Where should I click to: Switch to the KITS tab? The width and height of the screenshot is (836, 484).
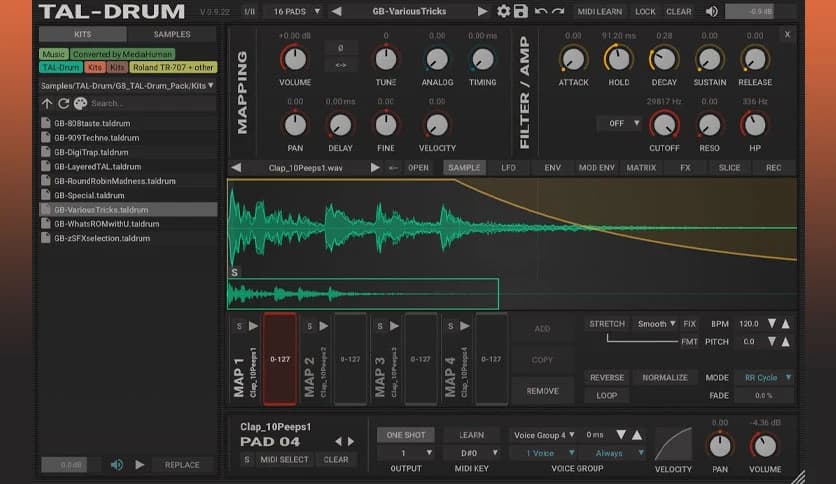point(83,34)
